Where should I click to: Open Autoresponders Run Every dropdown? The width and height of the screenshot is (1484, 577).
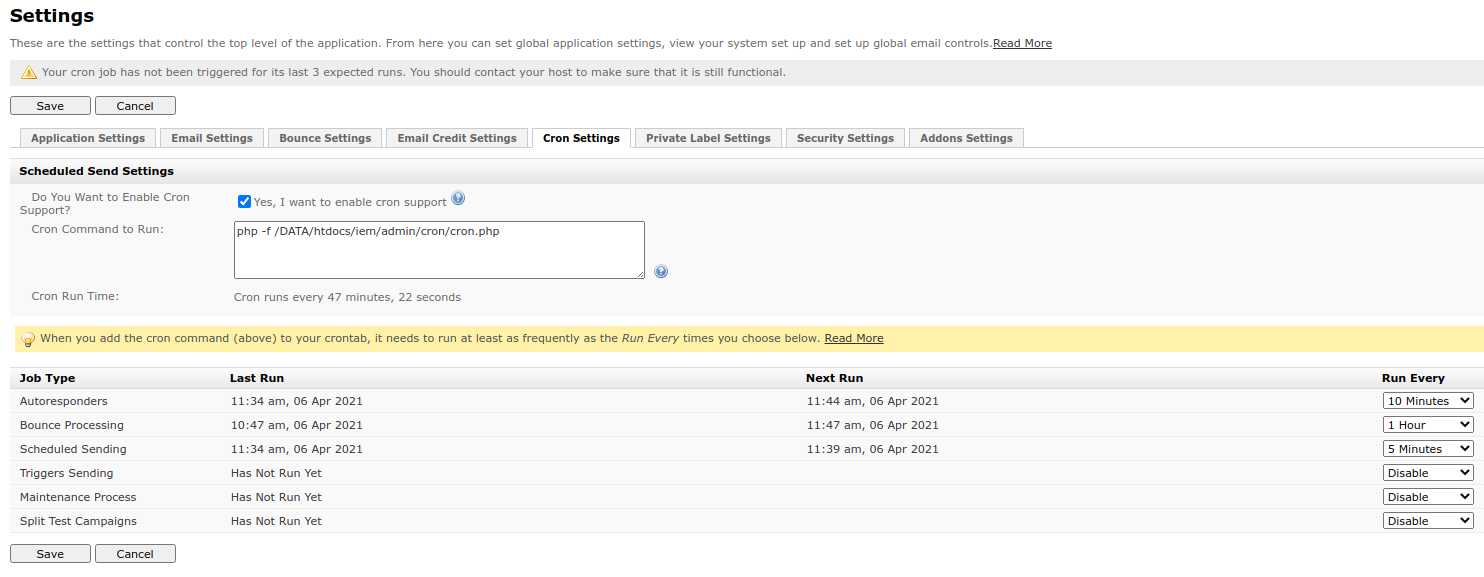click(1428, 401)
